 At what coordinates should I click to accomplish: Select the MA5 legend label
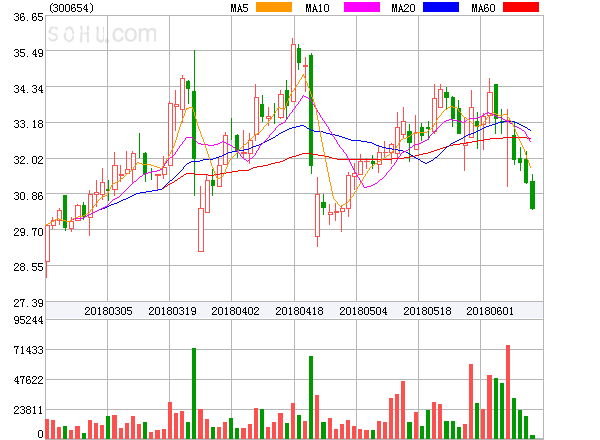(240, 8)
